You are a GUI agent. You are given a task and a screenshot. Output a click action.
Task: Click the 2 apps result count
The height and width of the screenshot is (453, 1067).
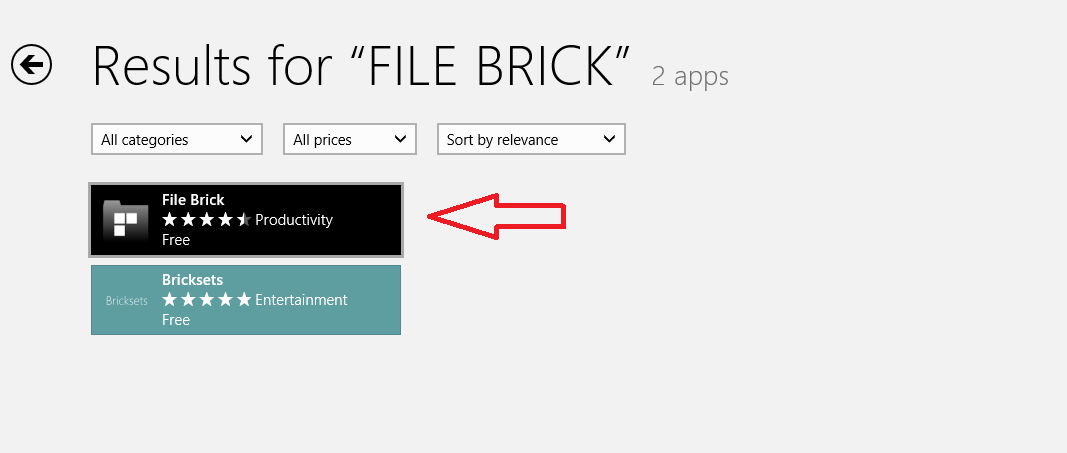click(x=690, y=76)
